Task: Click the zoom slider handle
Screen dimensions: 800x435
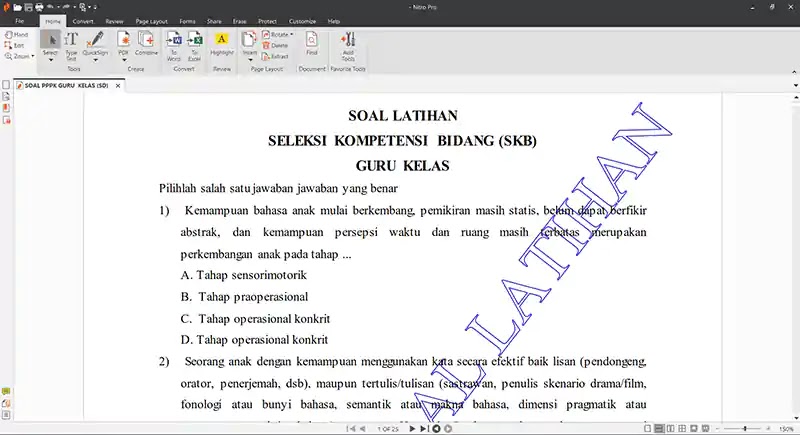Action: point(745,429)
